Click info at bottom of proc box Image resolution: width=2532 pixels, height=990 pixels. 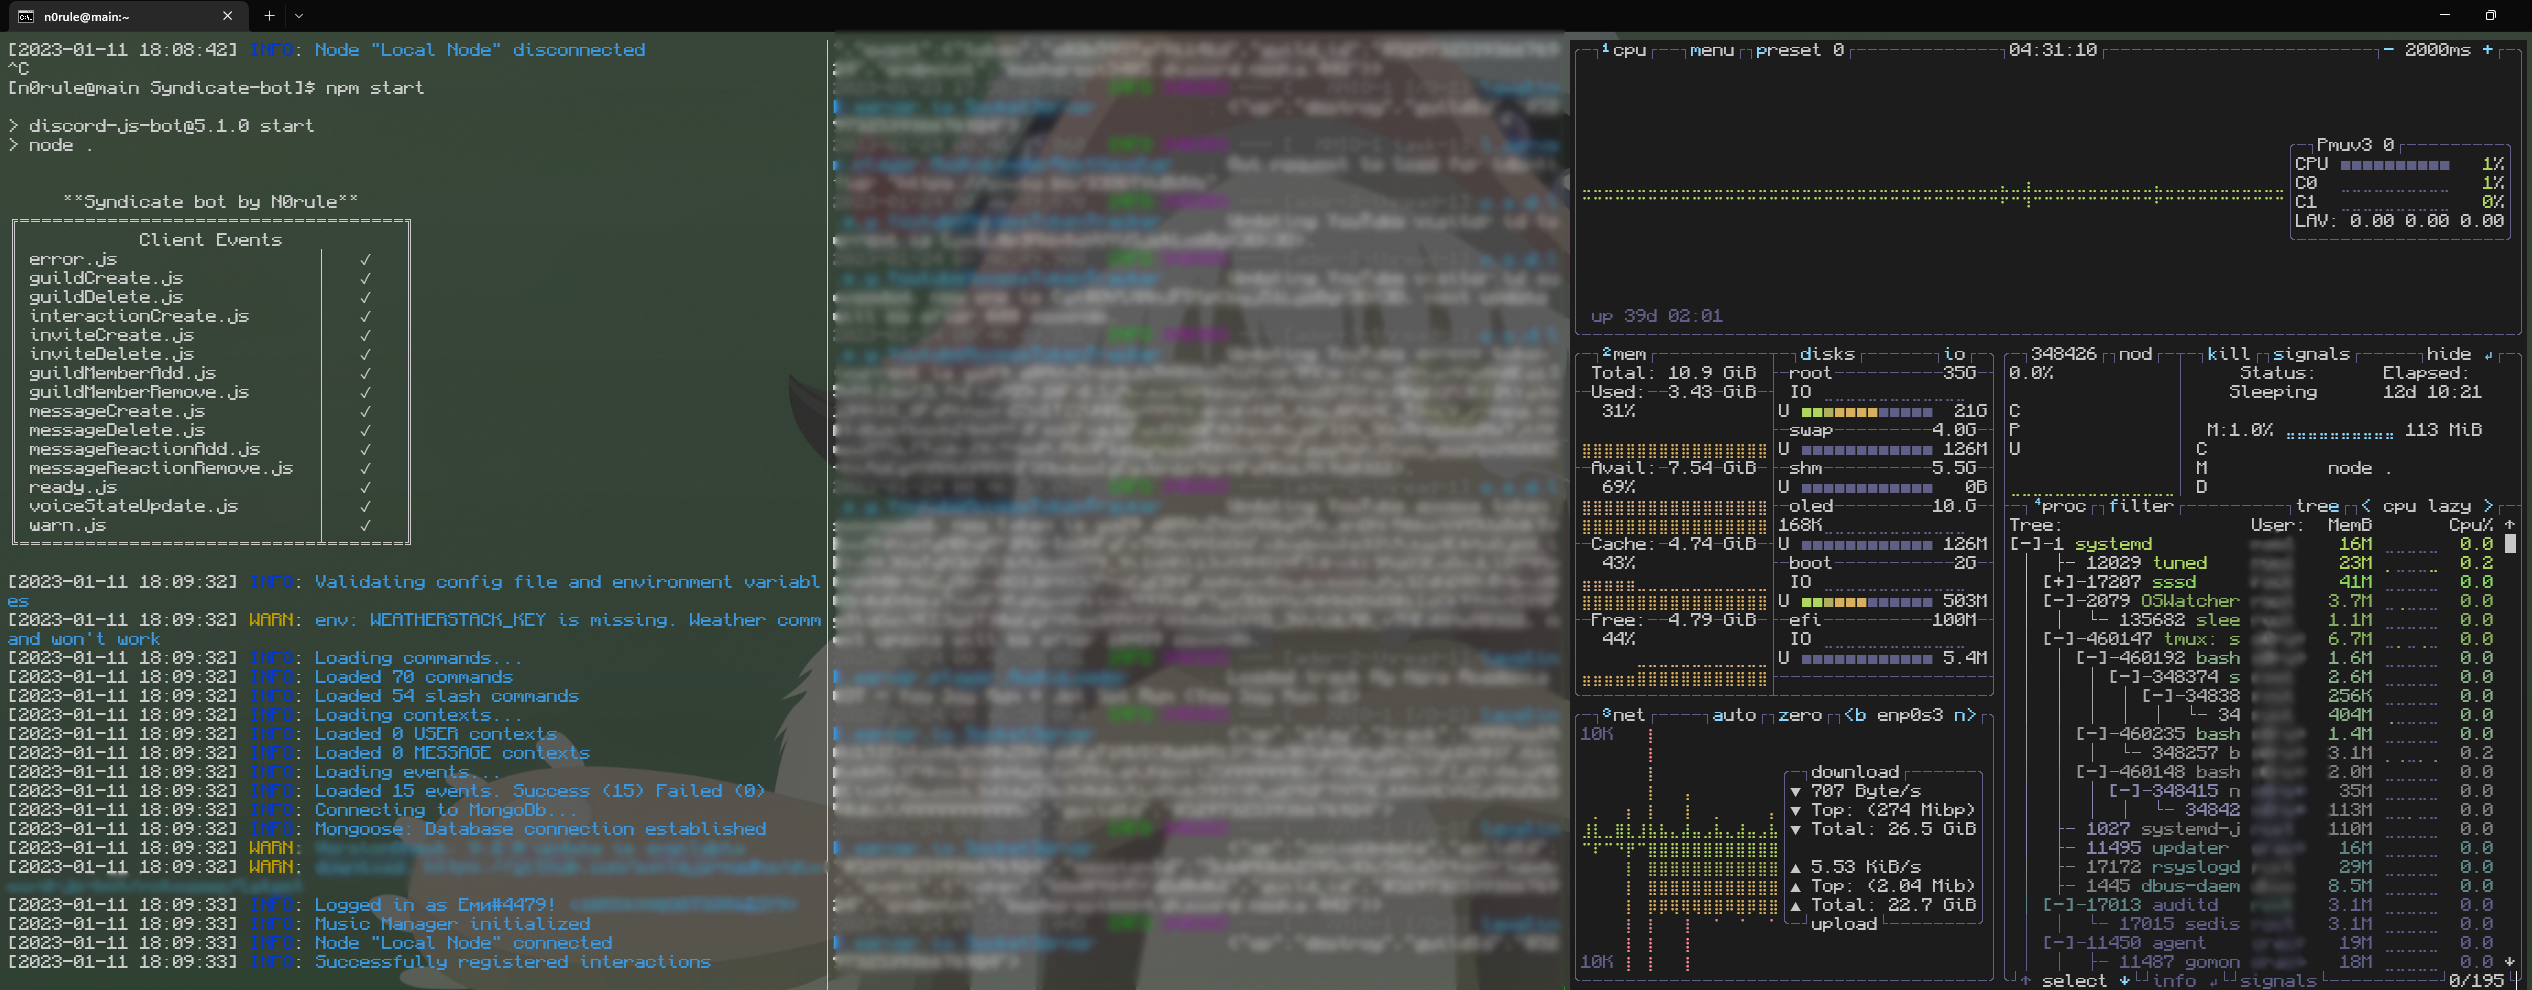pyautogui.click(x=2174, y=981)
